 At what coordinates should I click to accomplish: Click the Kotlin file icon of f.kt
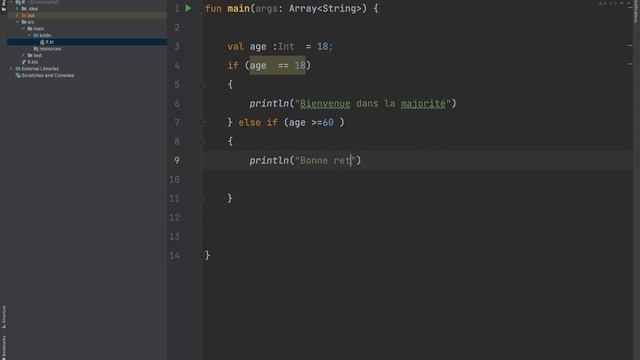pos(42,42)
